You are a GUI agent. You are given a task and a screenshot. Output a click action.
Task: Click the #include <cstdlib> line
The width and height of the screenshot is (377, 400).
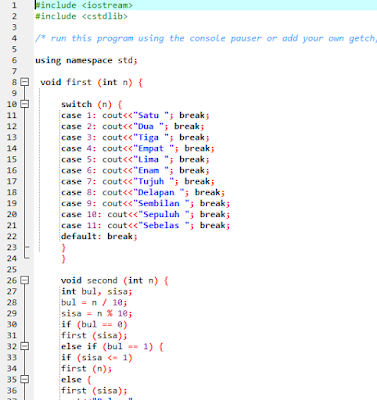81,16
